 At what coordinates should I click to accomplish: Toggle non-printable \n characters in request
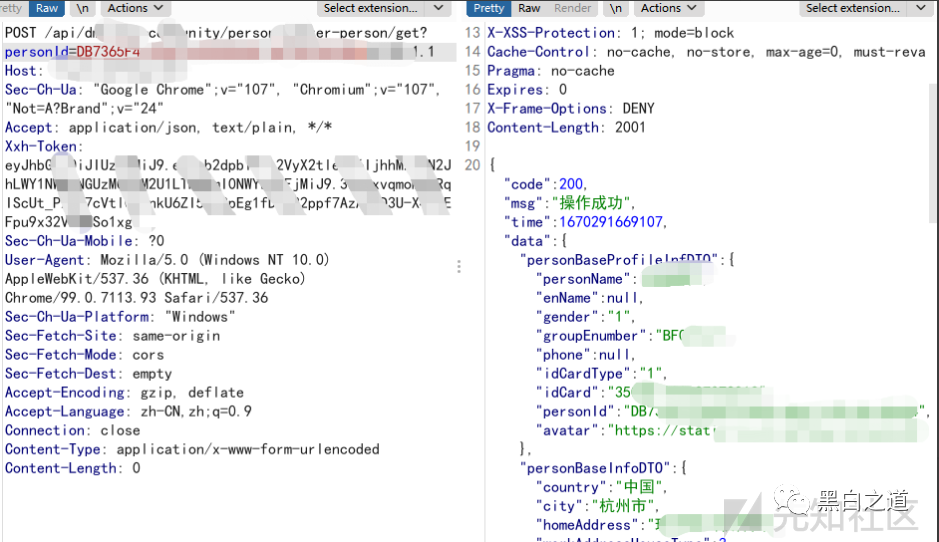point(83,8)
